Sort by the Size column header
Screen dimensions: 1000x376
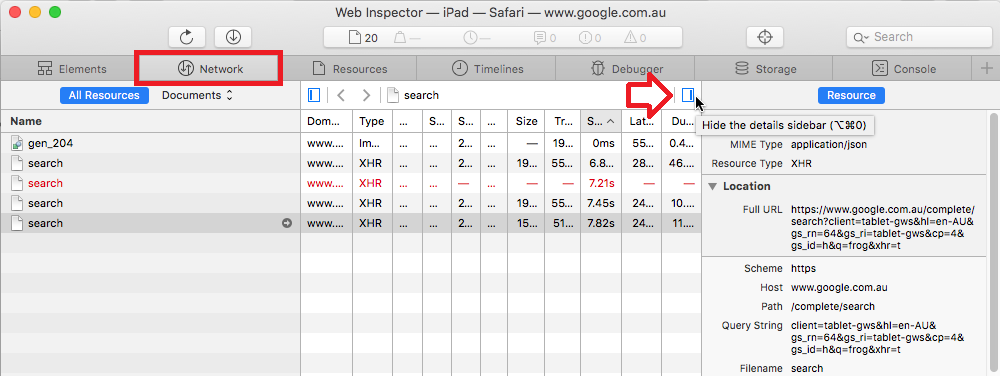click(x=526, y=121)
